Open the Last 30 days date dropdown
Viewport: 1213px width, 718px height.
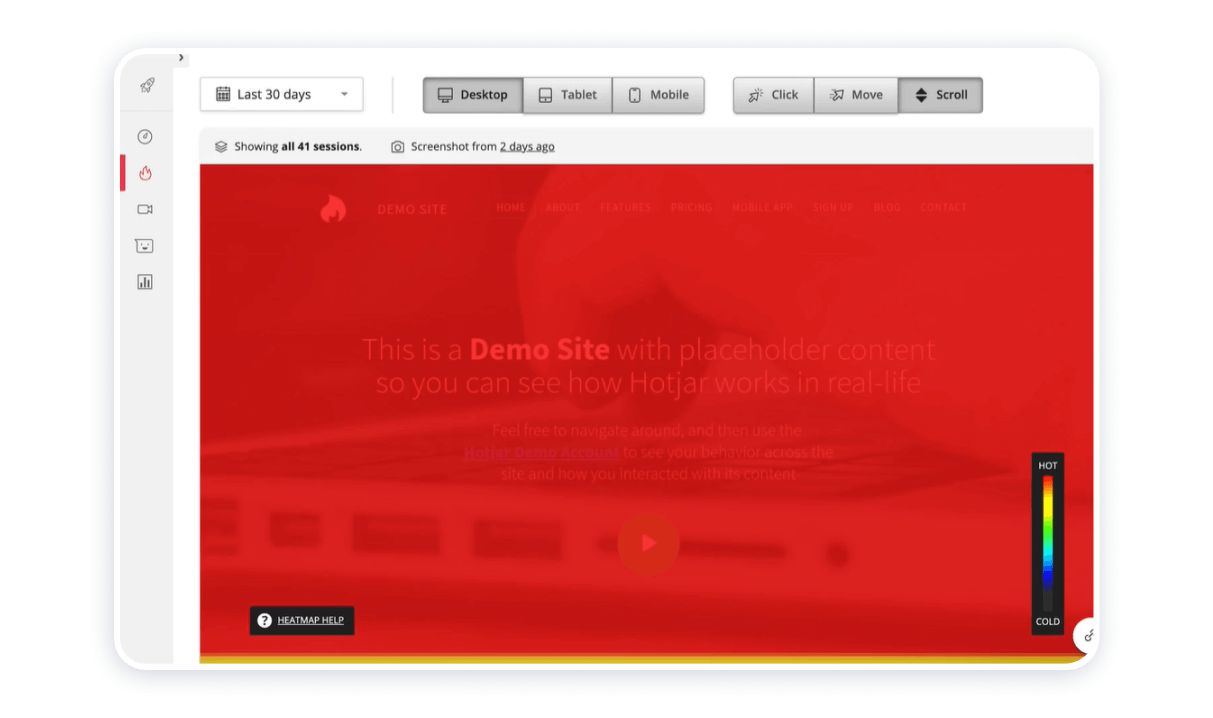(x=282, y=95)
